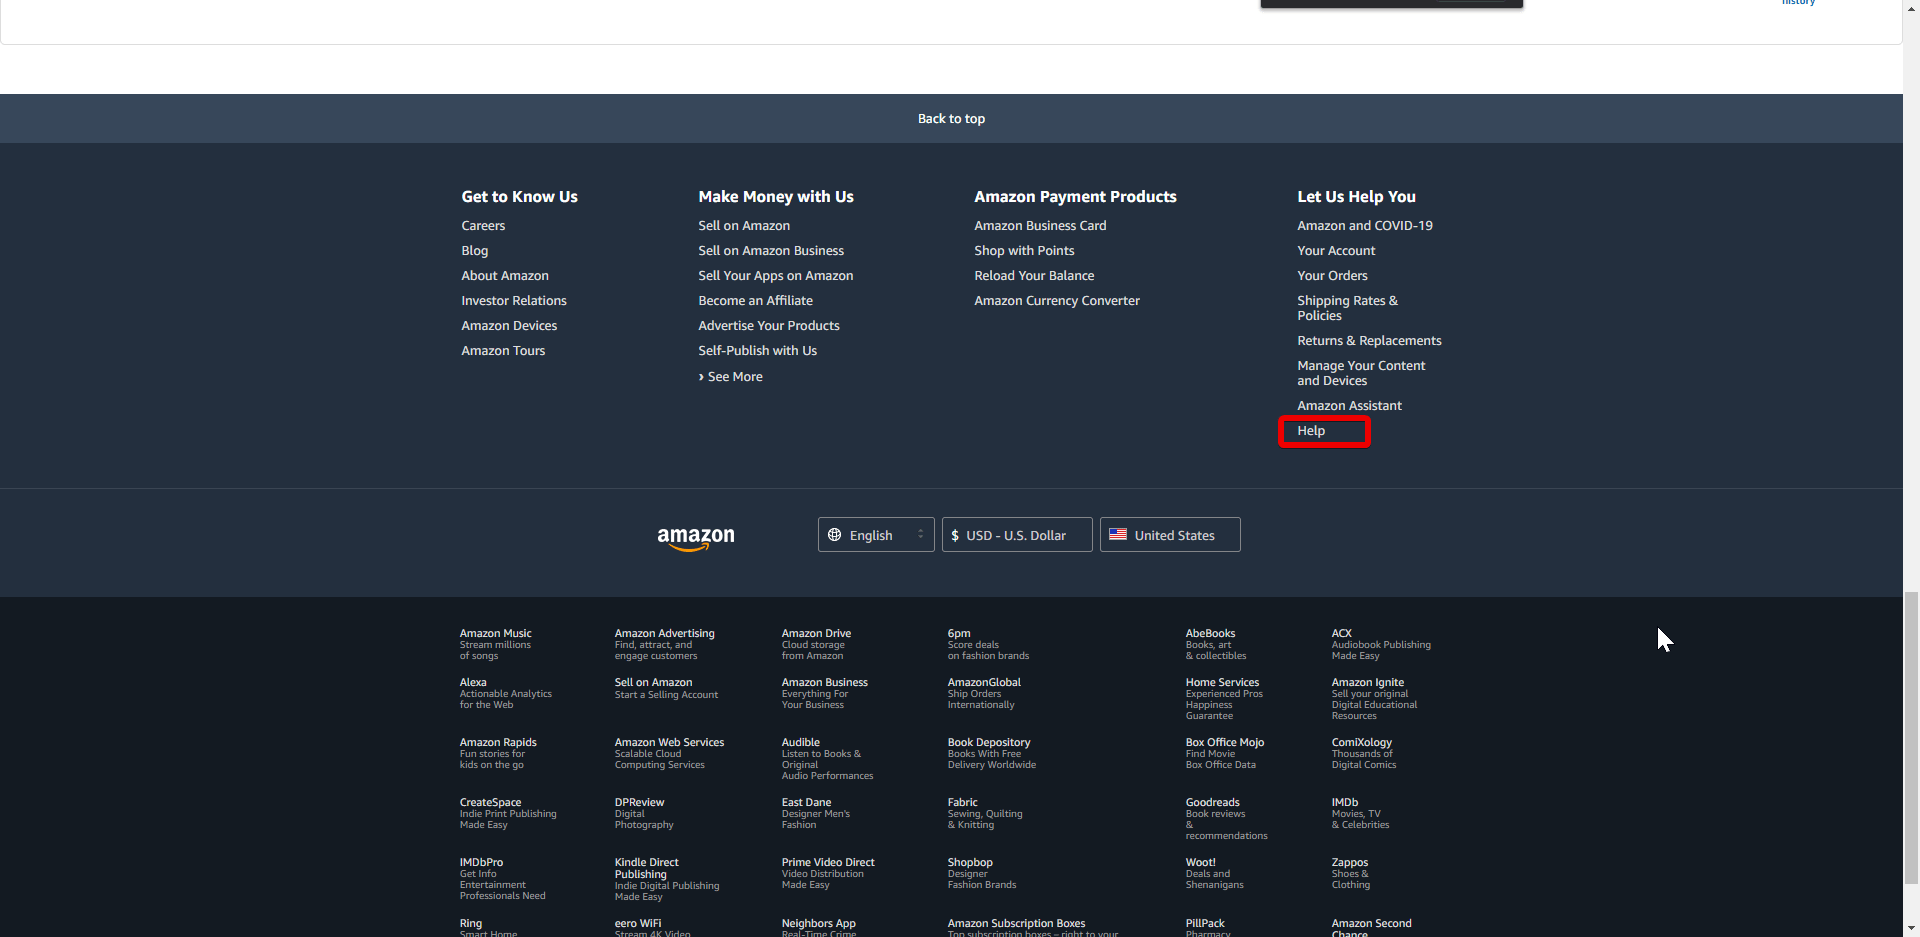Open Amazon Currency Converter link
This screenshot has width=1920, height=937.
[1057, 301]
